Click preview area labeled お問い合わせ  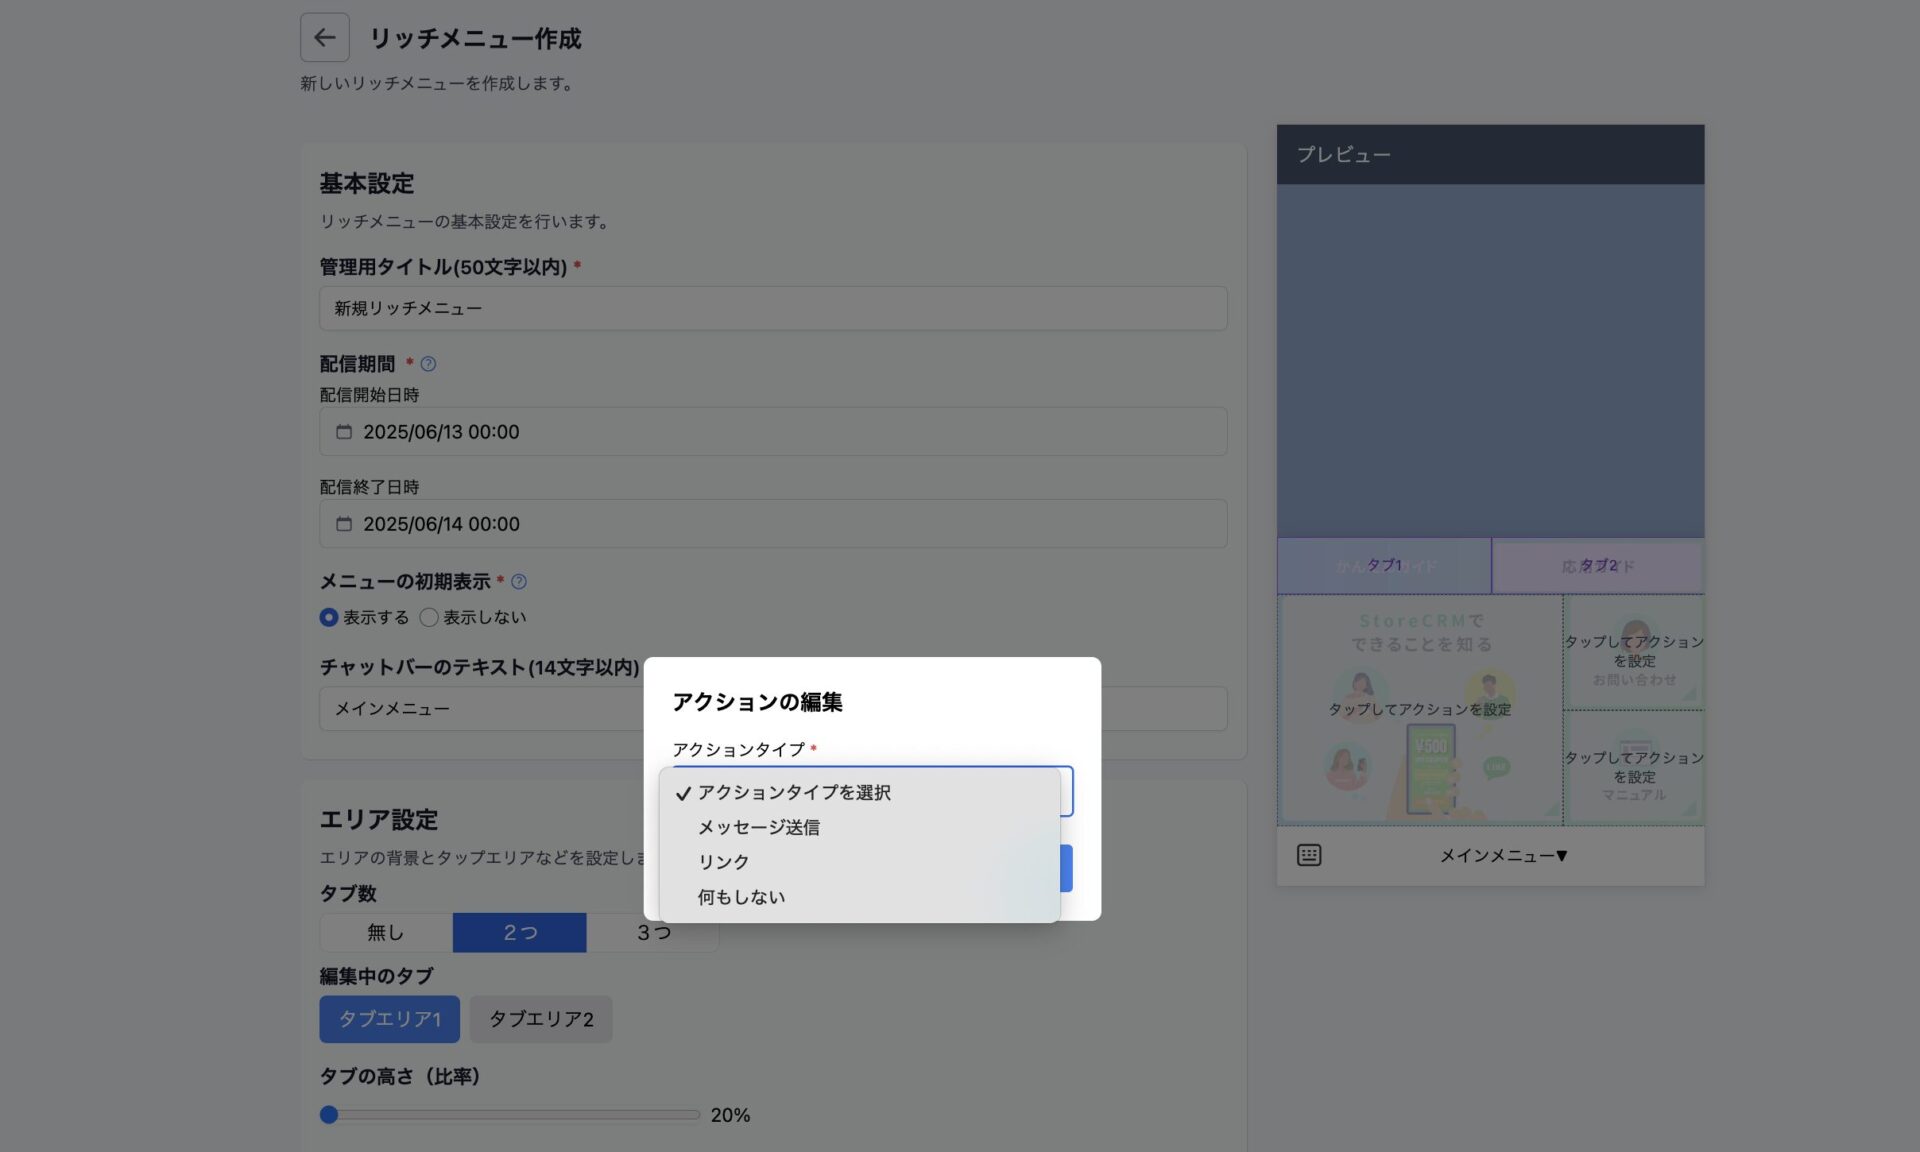pos(1634,652)
